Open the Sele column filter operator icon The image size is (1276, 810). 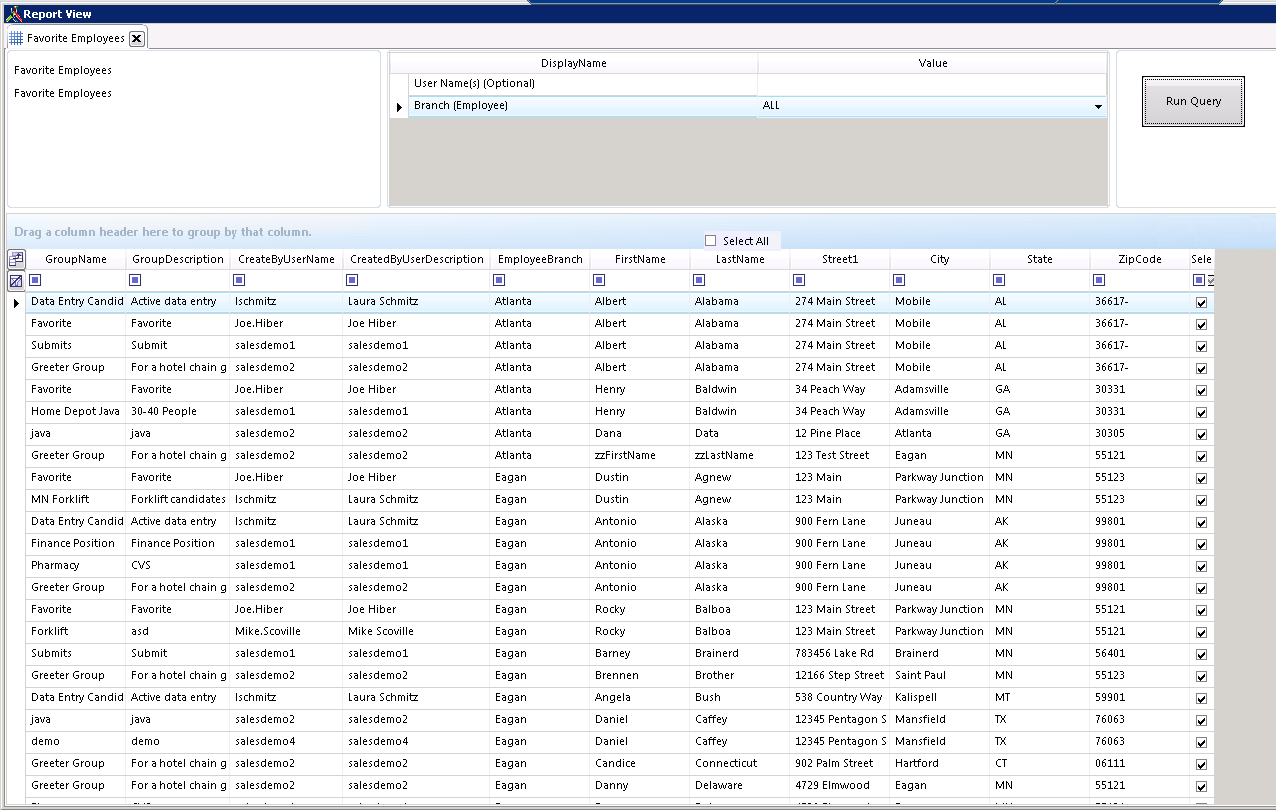click(x=1199, y=280)
